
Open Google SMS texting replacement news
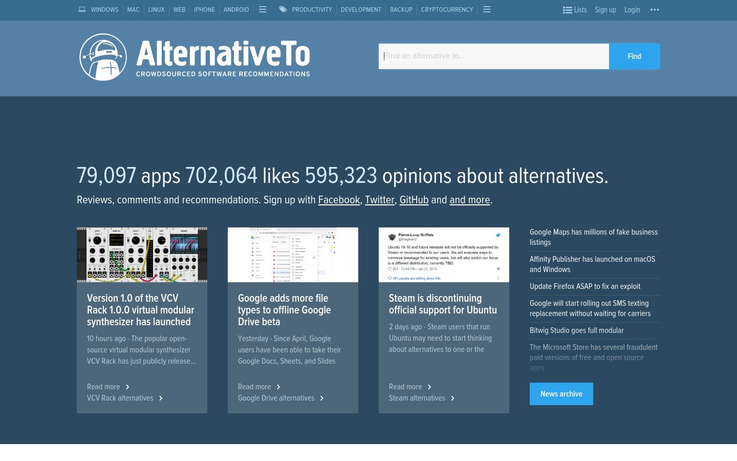(x=590, y=308)
